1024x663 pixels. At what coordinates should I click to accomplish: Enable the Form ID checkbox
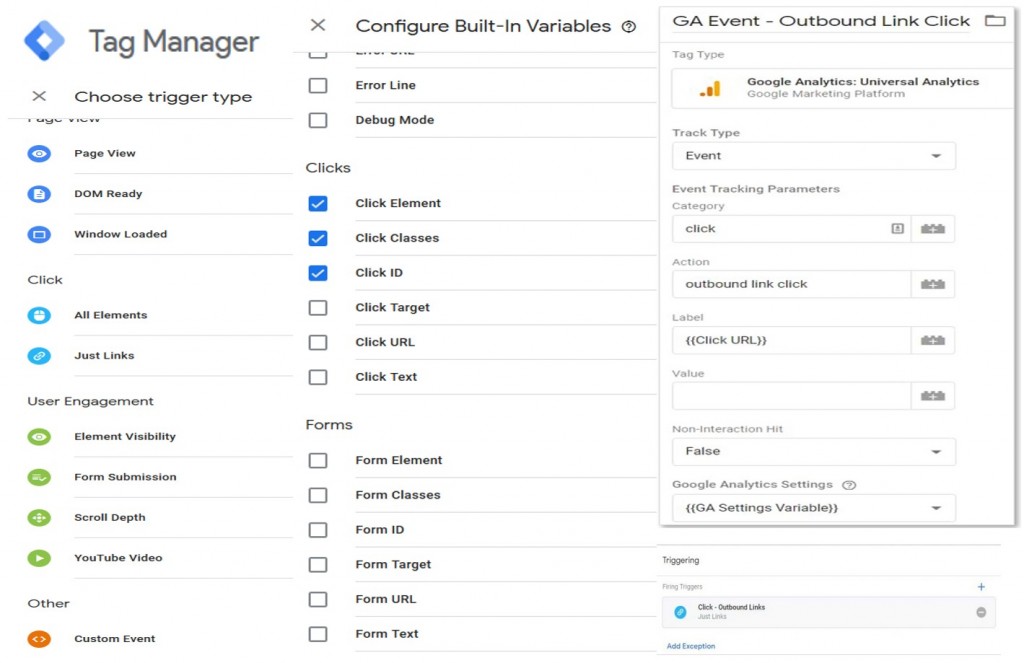coord(318,530)
